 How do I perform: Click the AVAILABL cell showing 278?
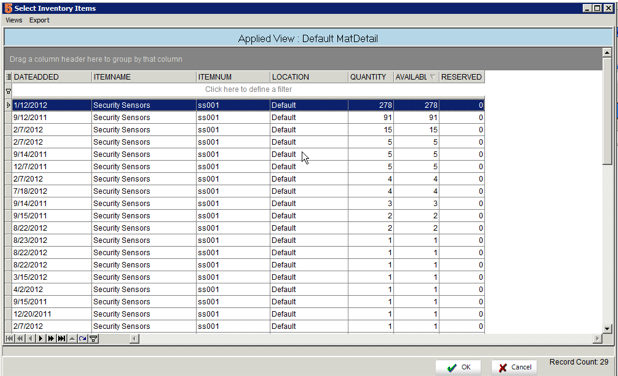click(417, 105)
